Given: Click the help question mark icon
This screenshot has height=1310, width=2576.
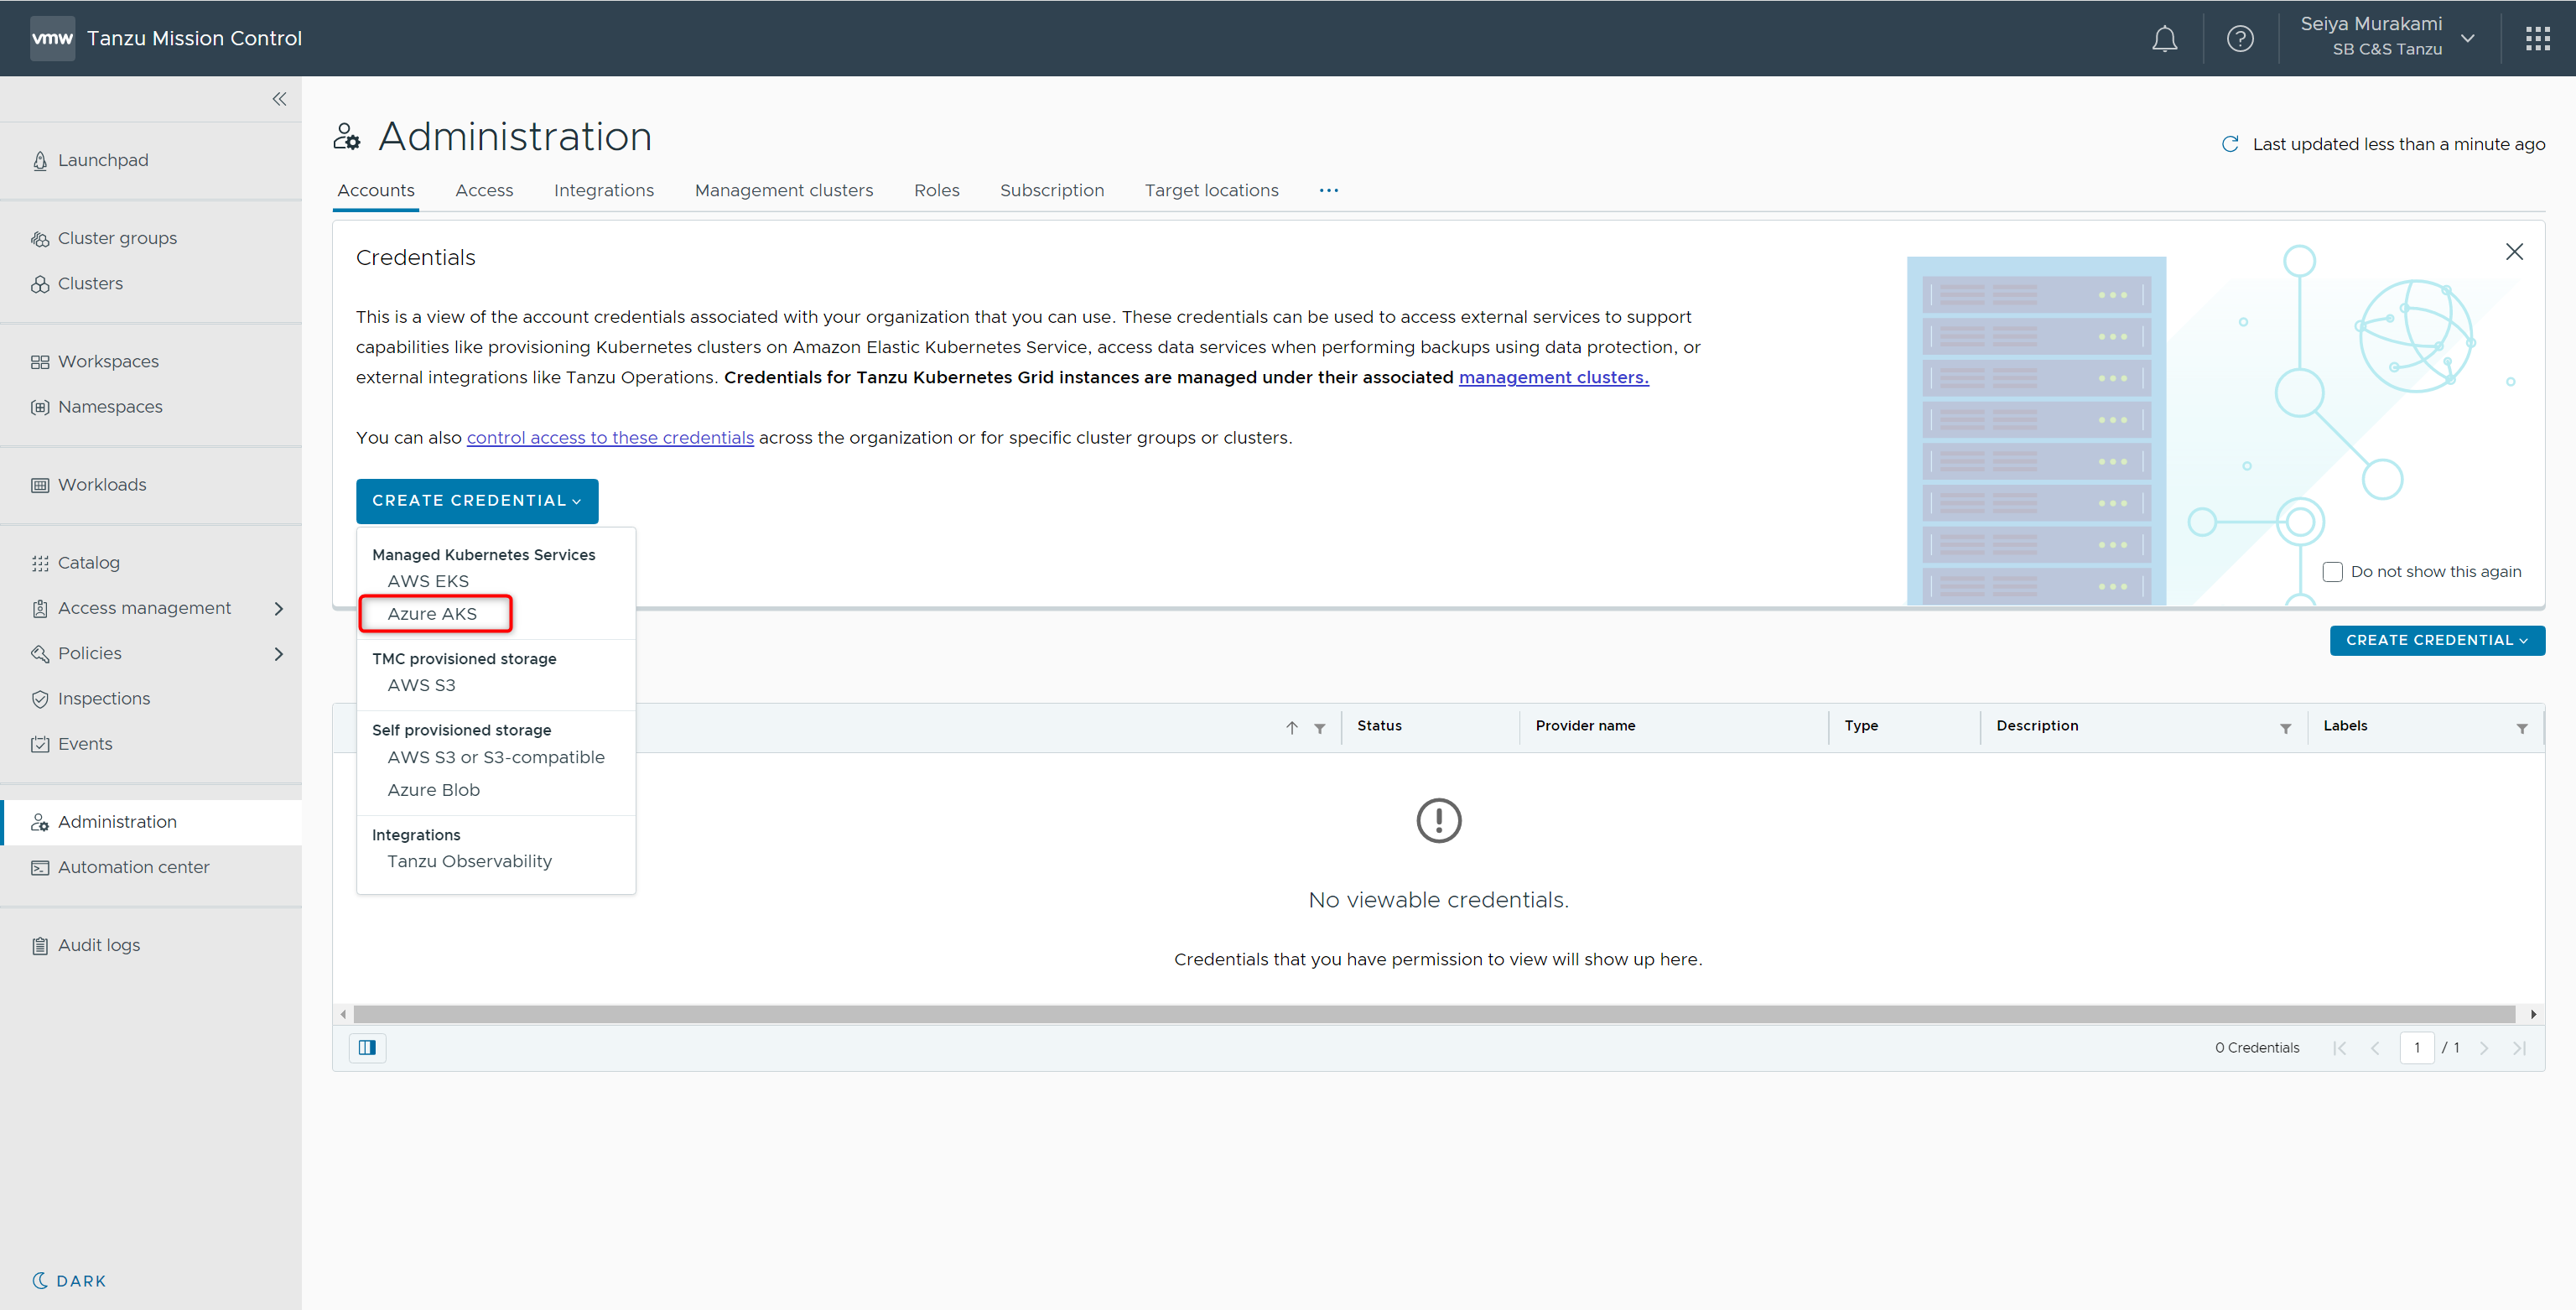Looking at the screenshot, I should 2240,39.
